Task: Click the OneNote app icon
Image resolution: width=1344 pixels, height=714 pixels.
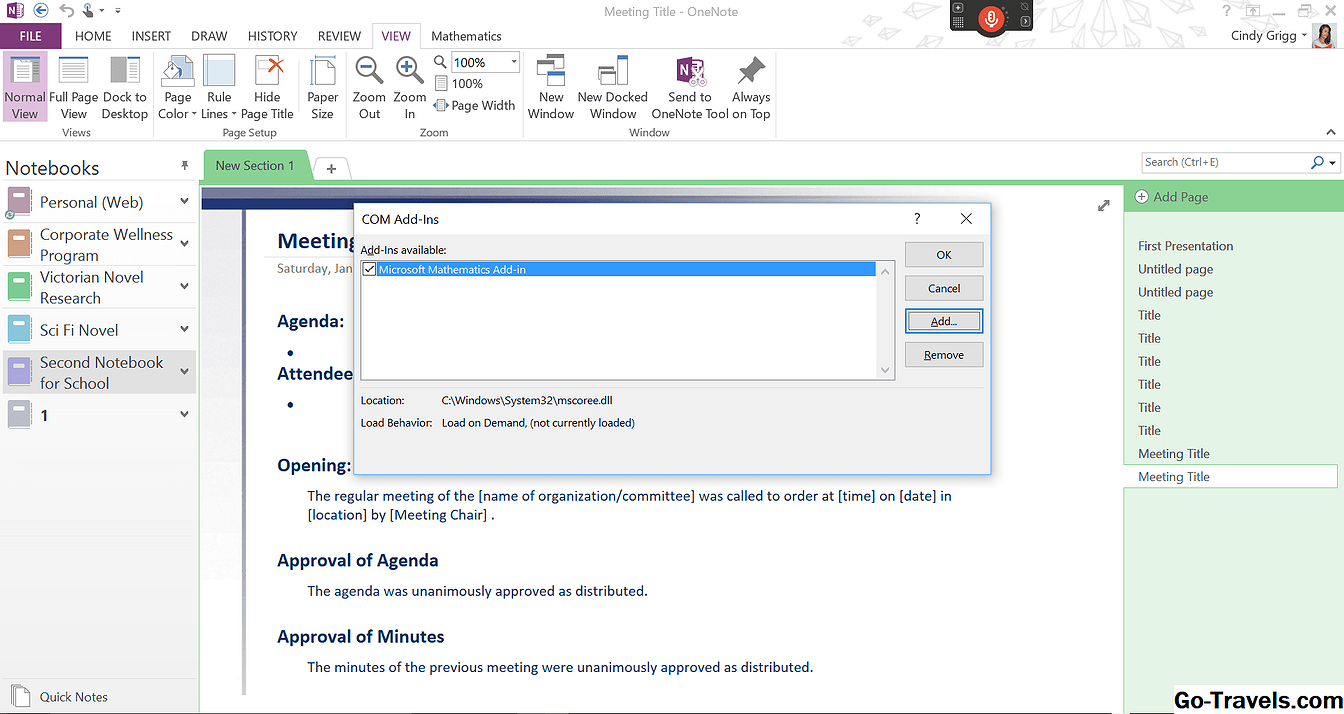Action: [x=14, y=11]
